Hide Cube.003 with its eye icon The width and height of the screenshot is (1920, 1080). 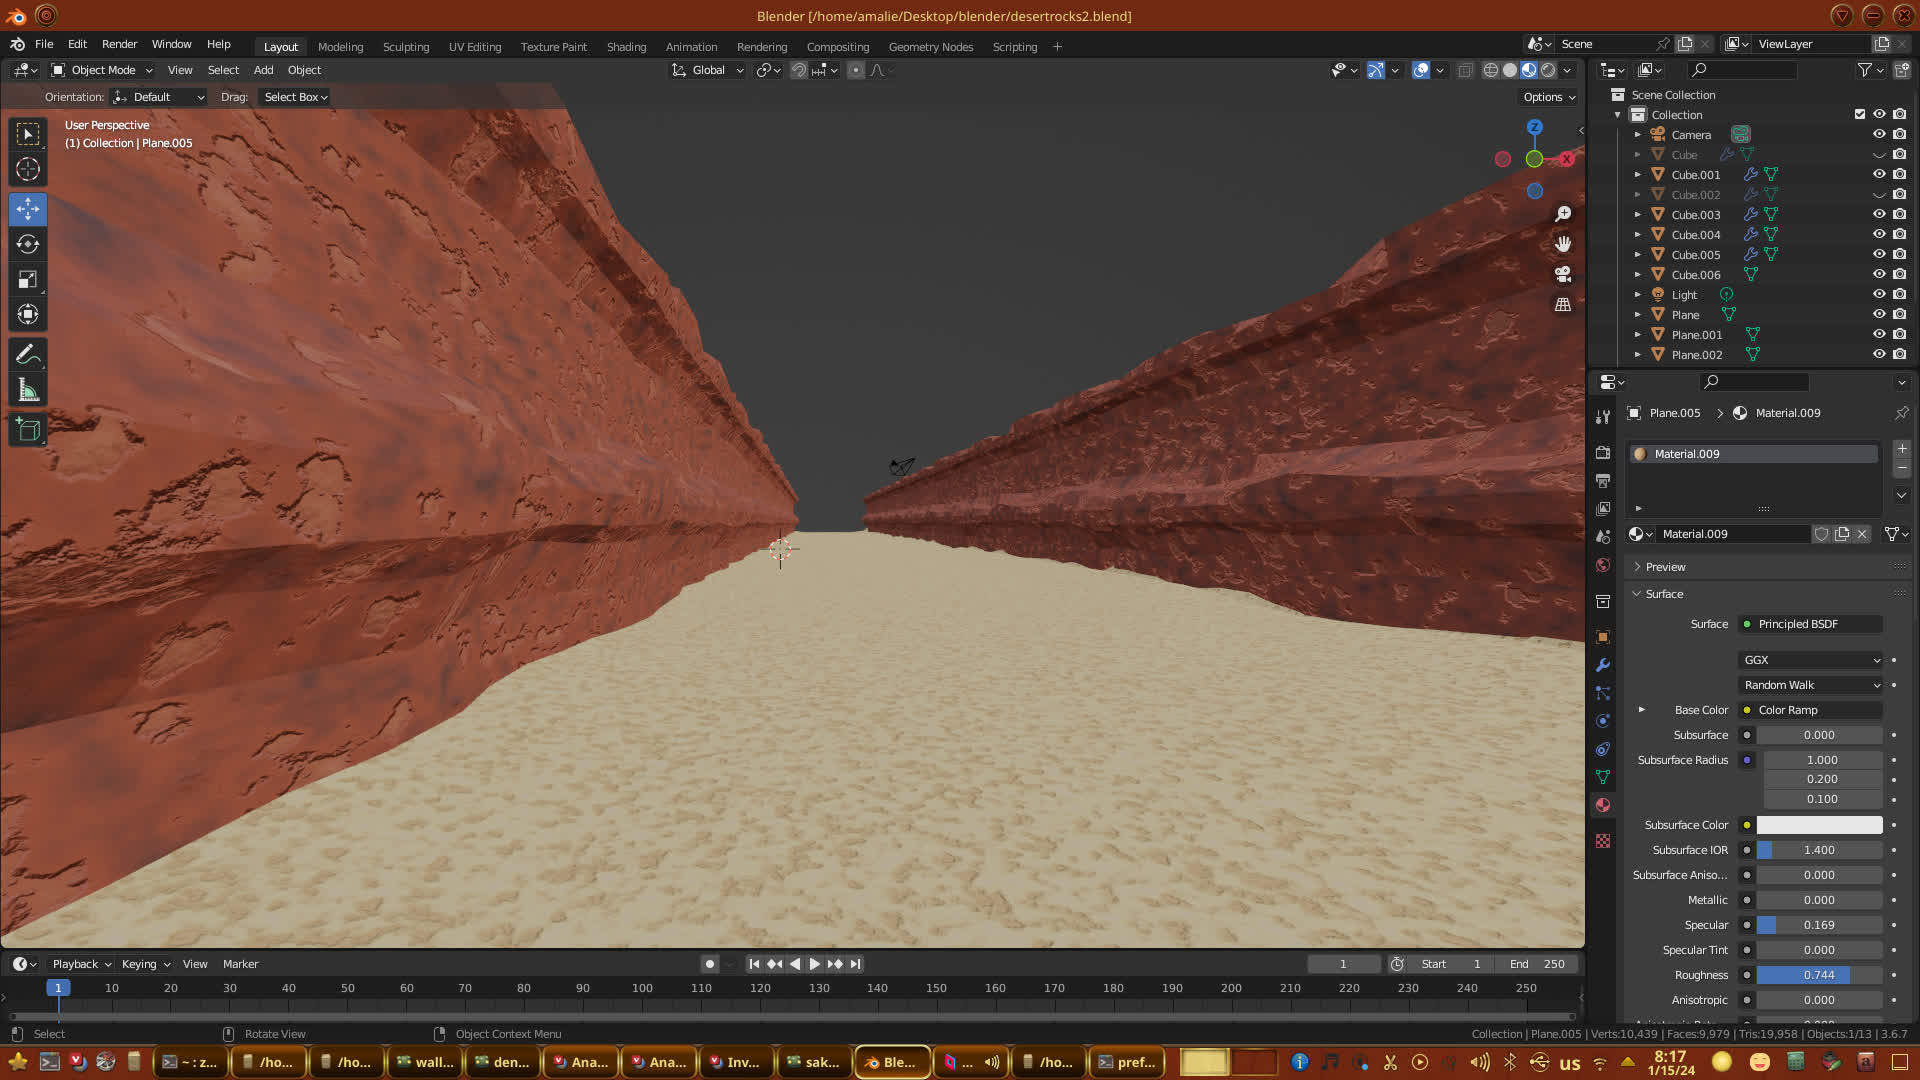[x=1879, y=214]
